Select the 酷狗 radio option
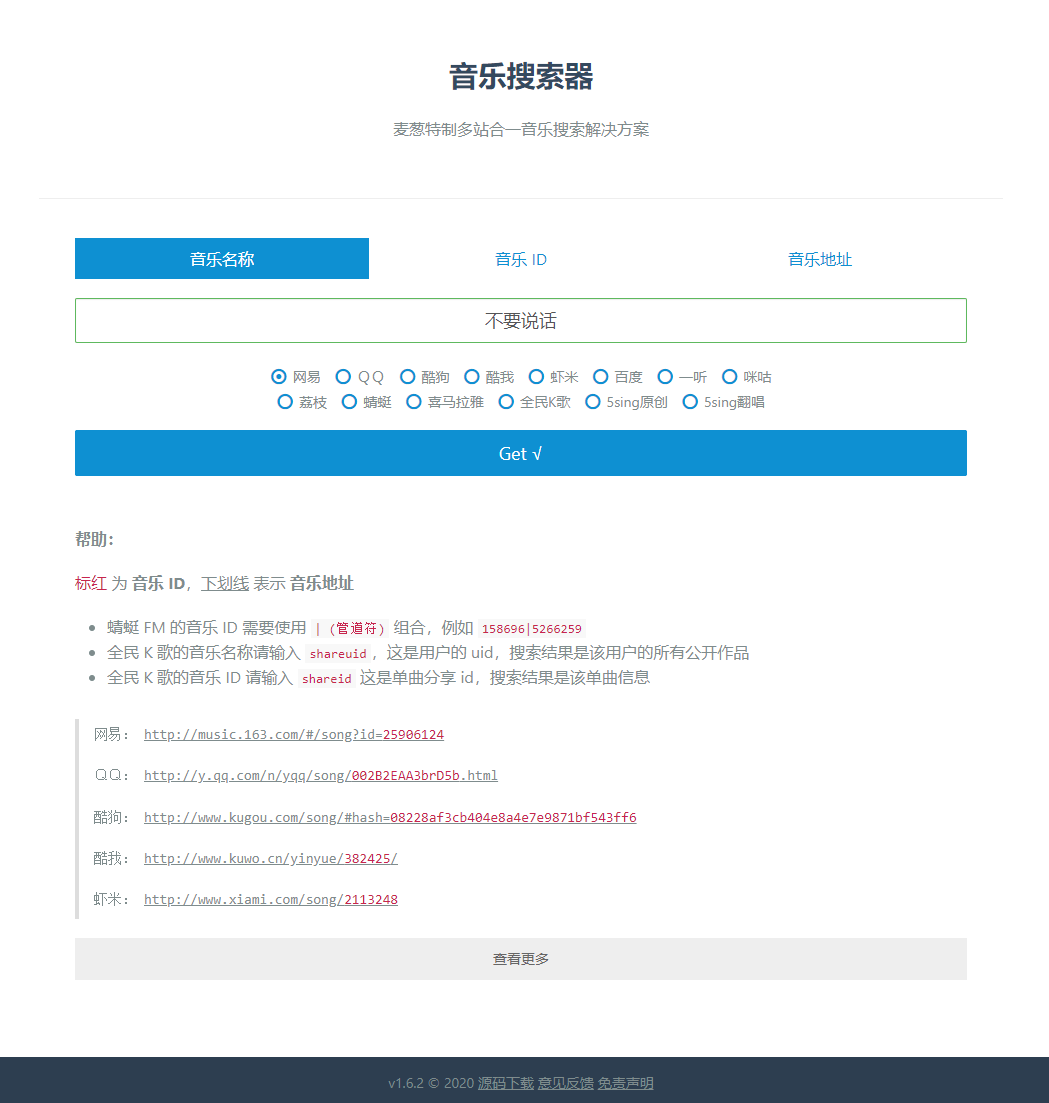The image size is (1049, 1103). point(405,377)
